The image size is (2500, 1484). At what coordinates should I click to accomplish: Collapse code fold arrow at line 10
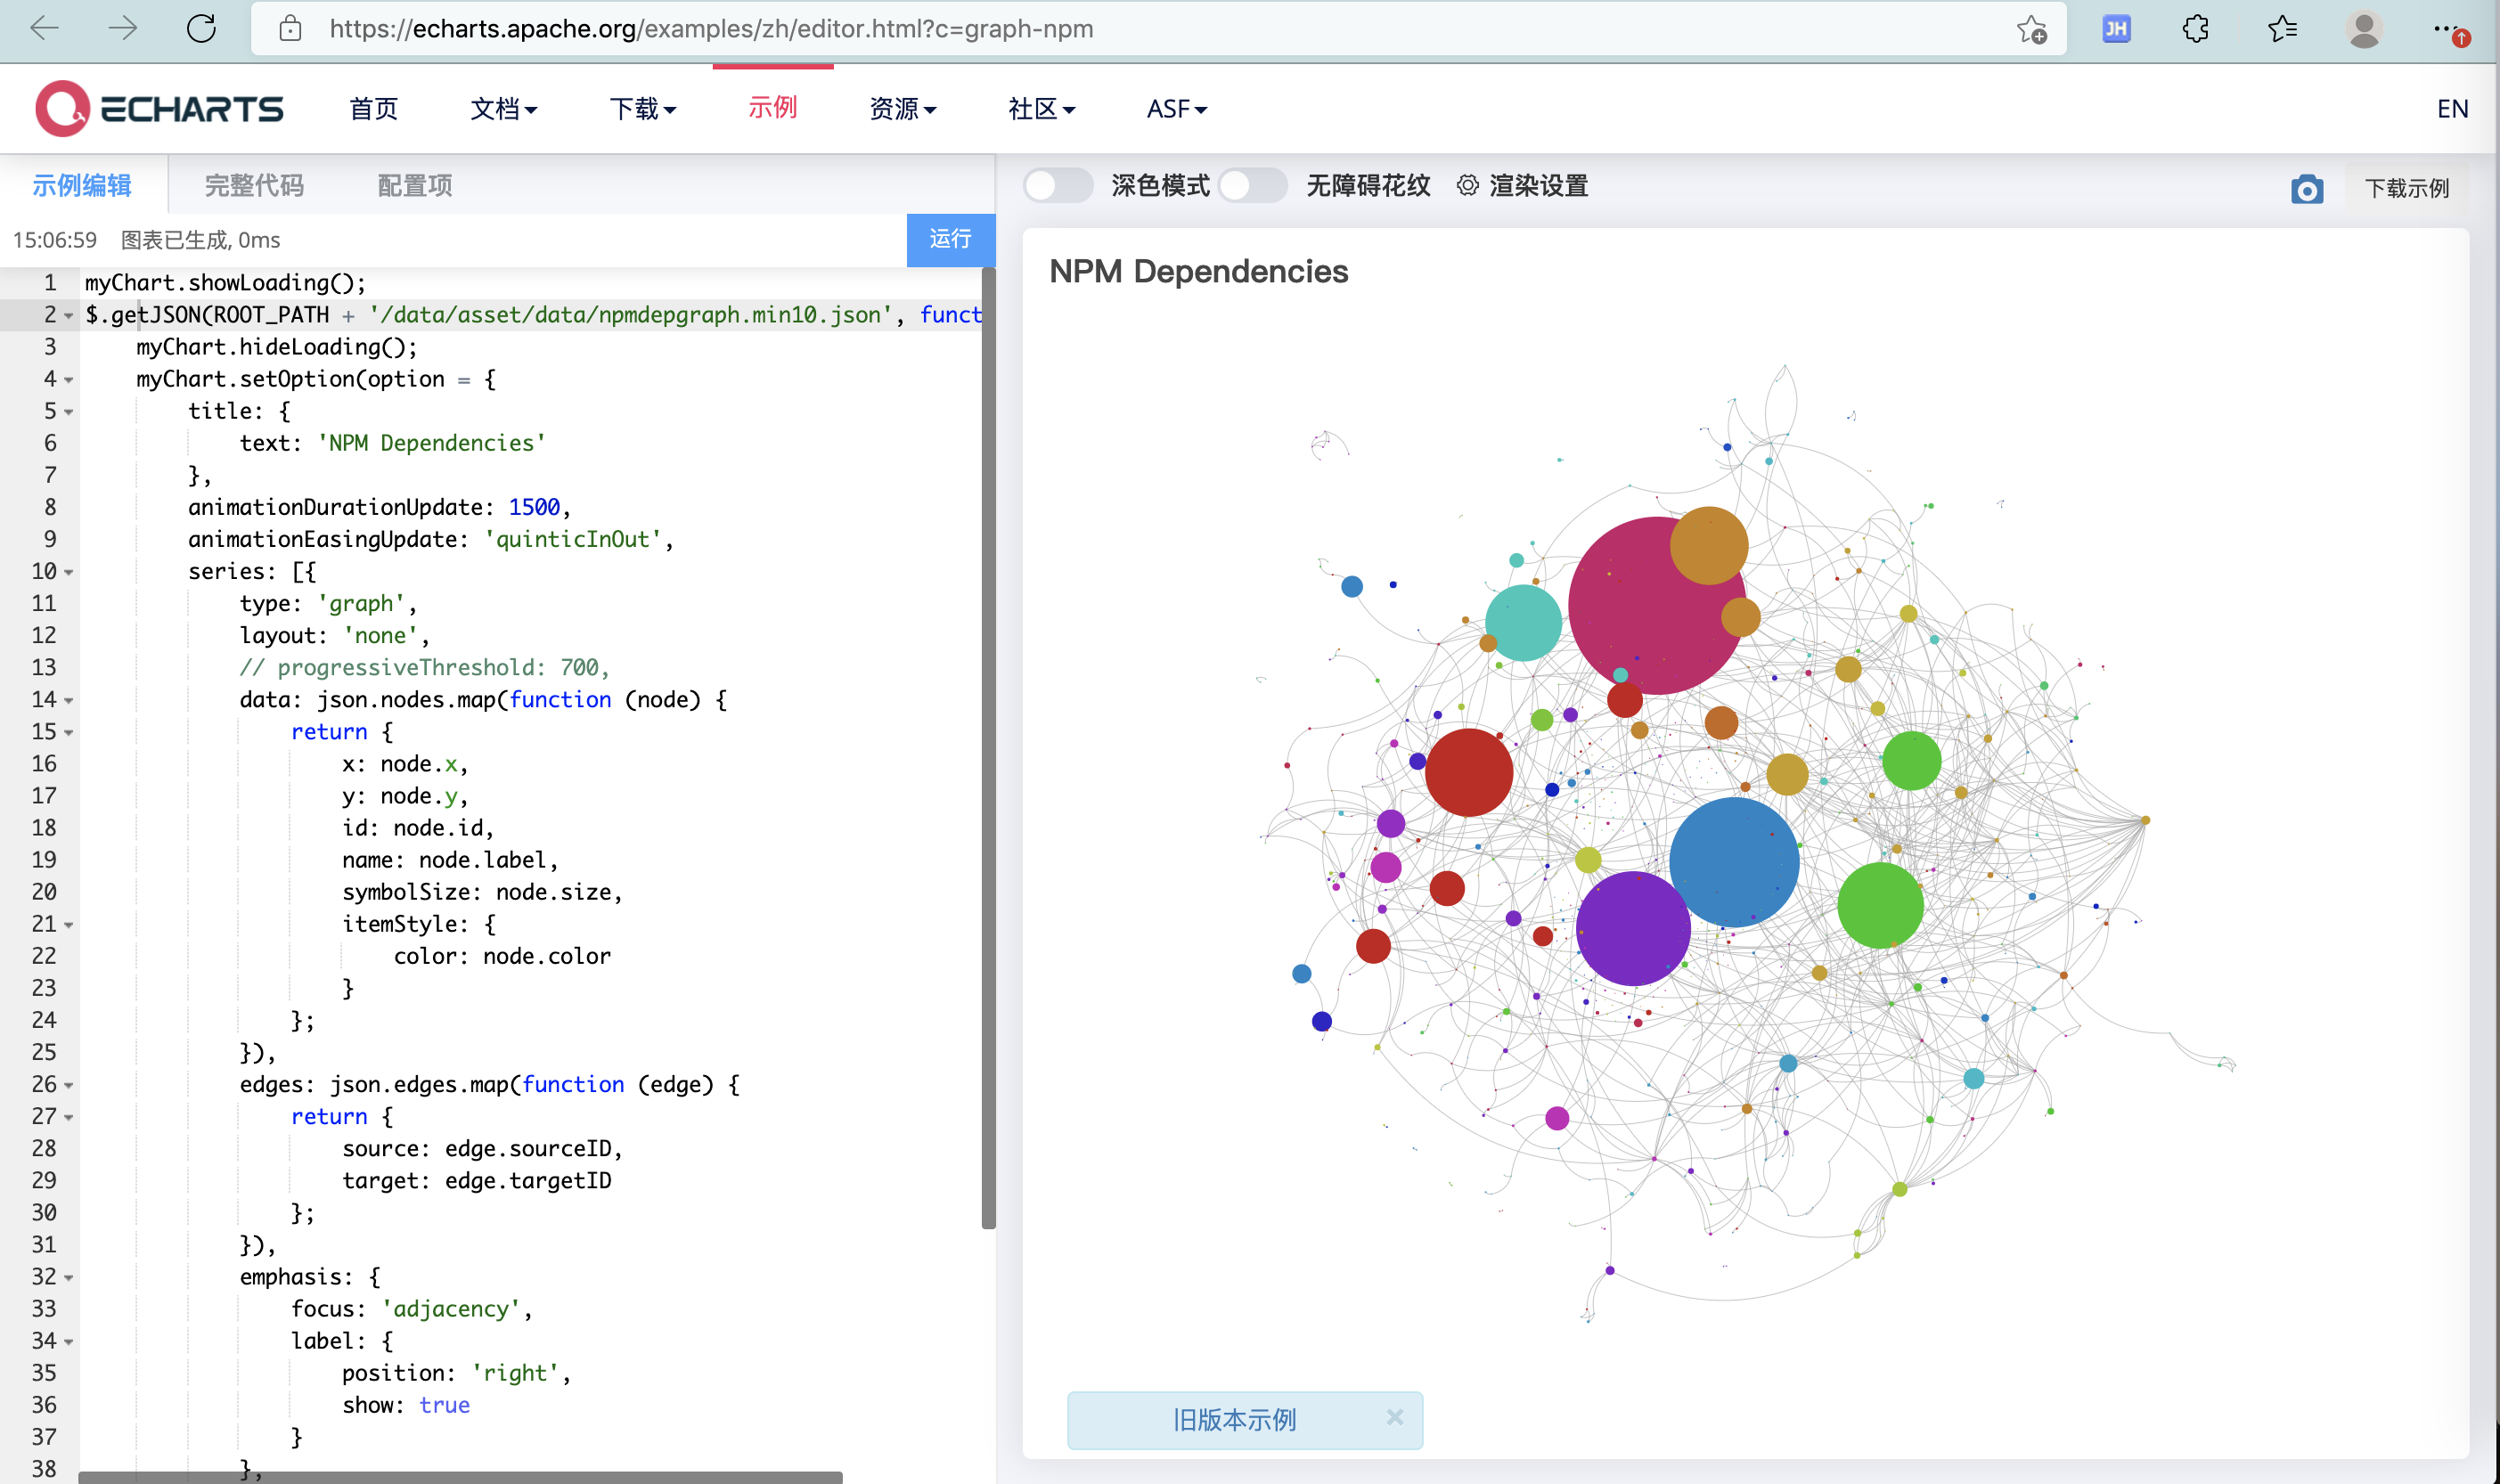pyautogui.click(x=69, y=572)
